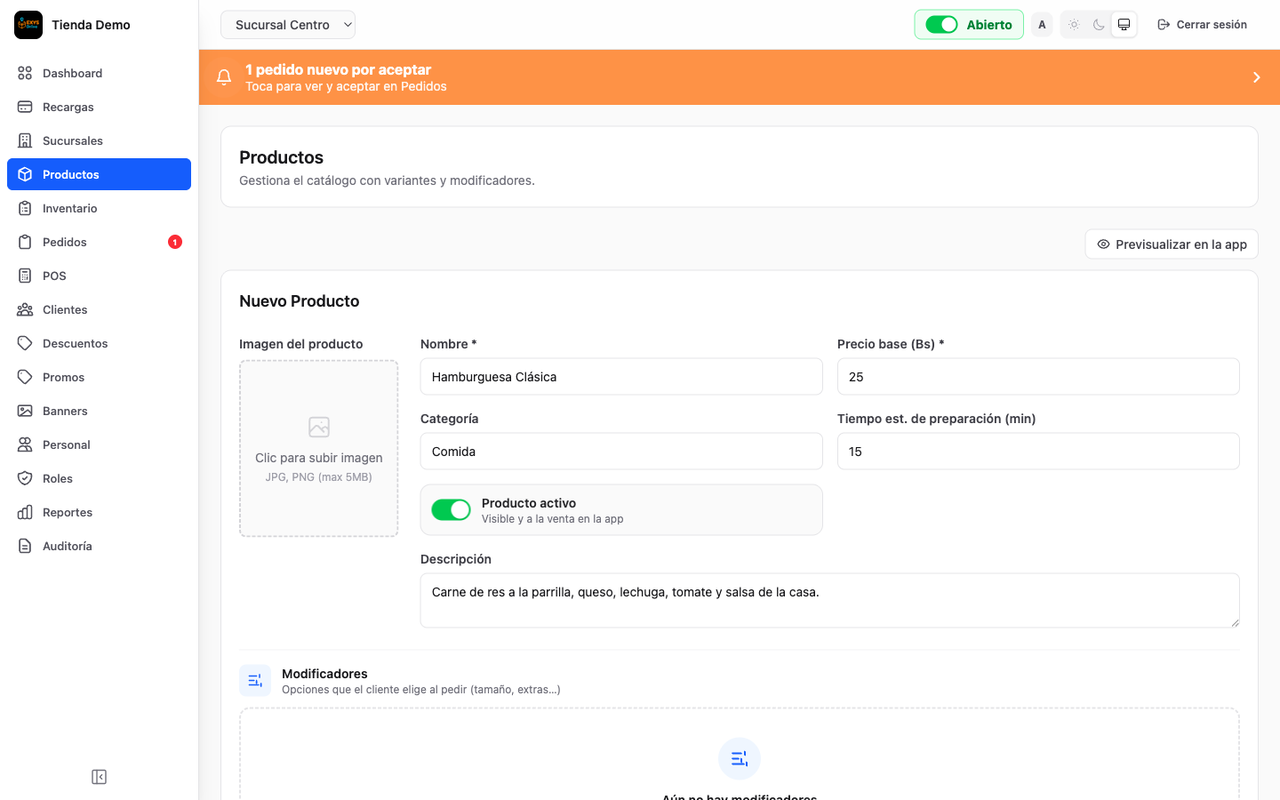Click the eye icon in Previsualizar
Image resolution: width=1280 pixels, height=800 pixels.
[1104, 244]
